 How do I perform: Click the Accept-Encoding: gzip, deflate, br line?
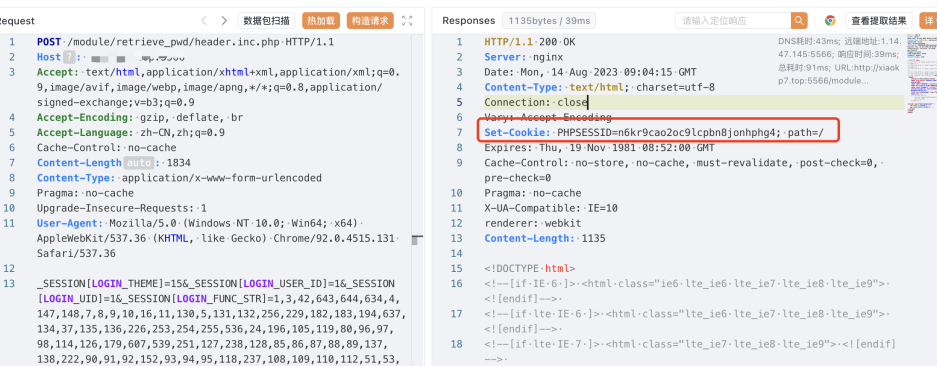click(140, 118)
